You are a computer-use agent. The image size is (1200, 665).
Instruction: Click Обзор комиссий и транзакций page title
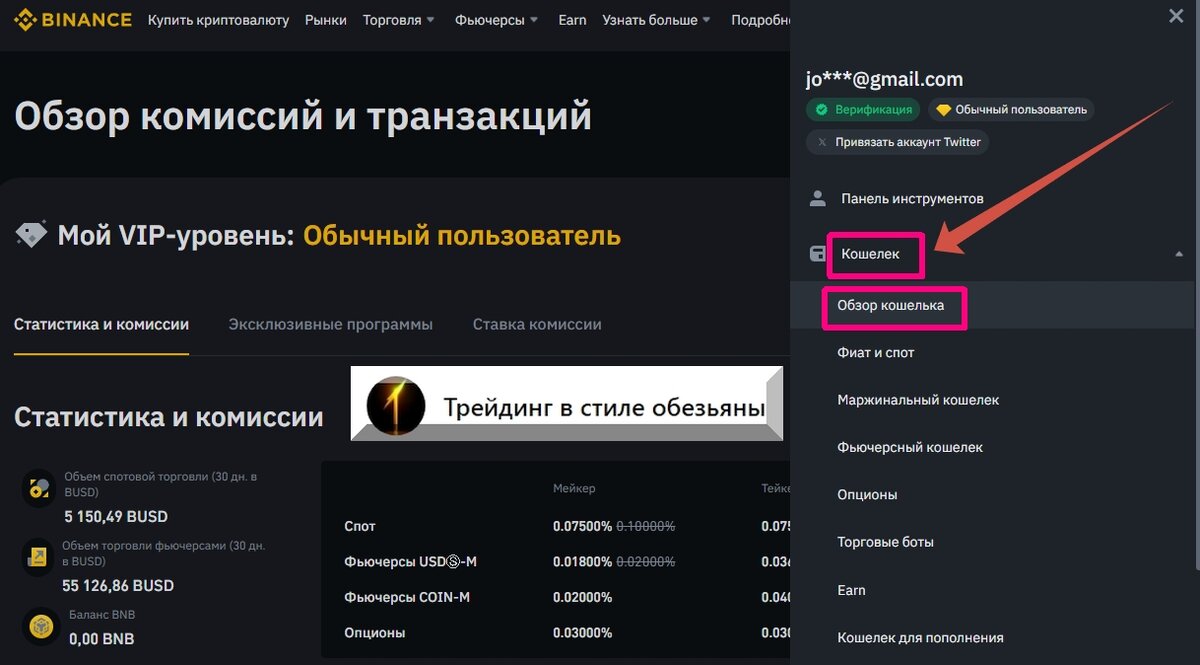(x=303, y=116)
